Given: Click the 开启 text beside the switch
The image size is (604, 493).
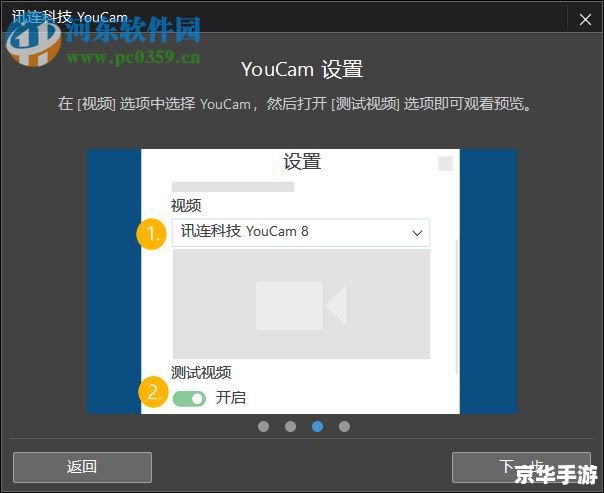Looking at the screenshot, I should pyautogui.click(x=231, y=397).
